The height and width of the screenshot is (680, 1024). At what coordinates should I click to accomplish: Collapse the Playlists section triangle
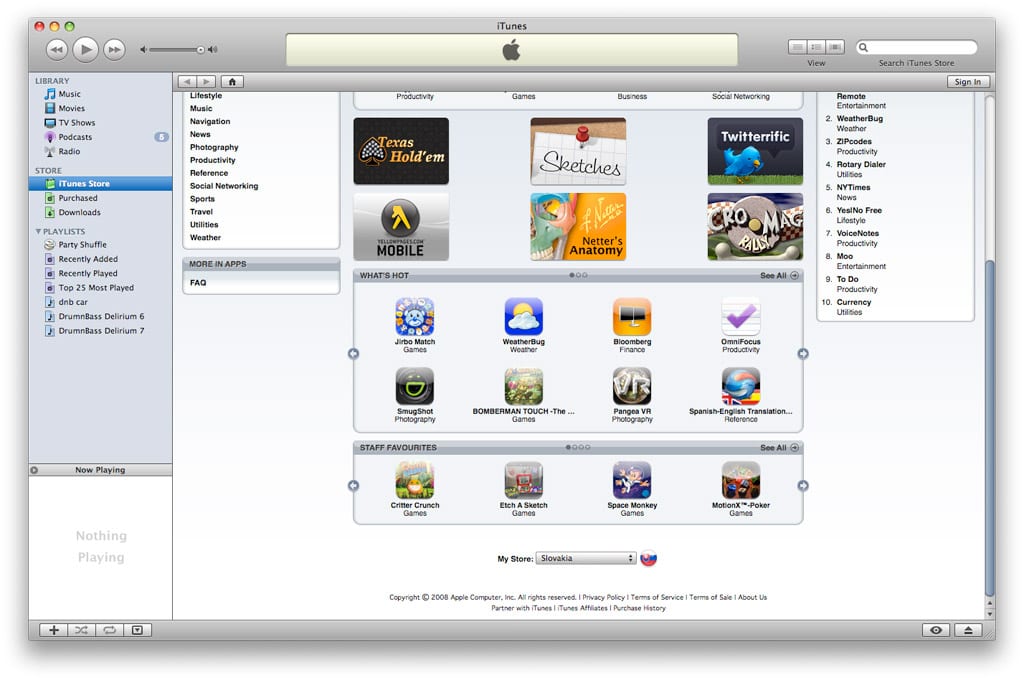[38, 231]
